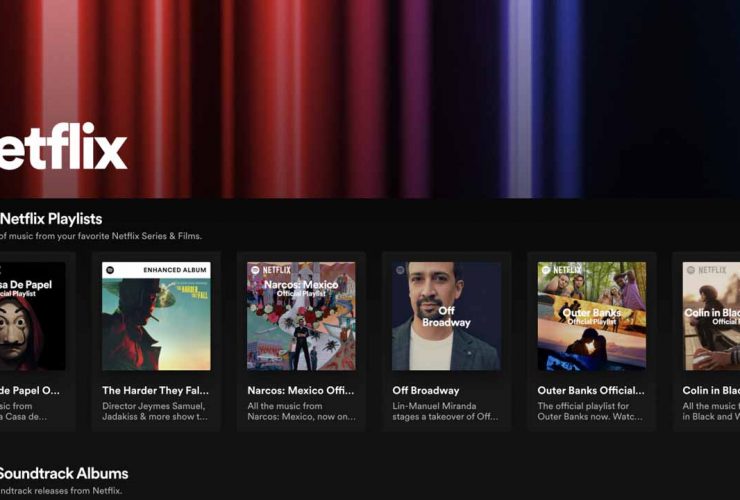Click description 'The official playlist for Outer Banks'
This screenshot has width=740, height=500.
(590, 411)
